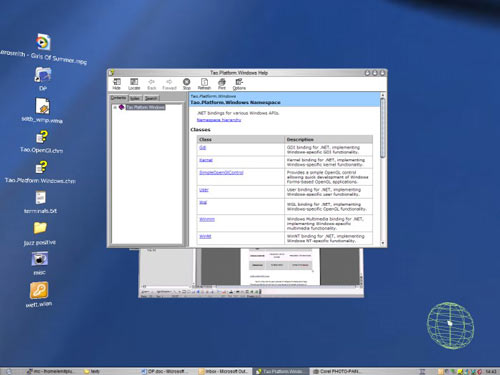Select the Tao.OpenGl.chm desktop icon

42,137
